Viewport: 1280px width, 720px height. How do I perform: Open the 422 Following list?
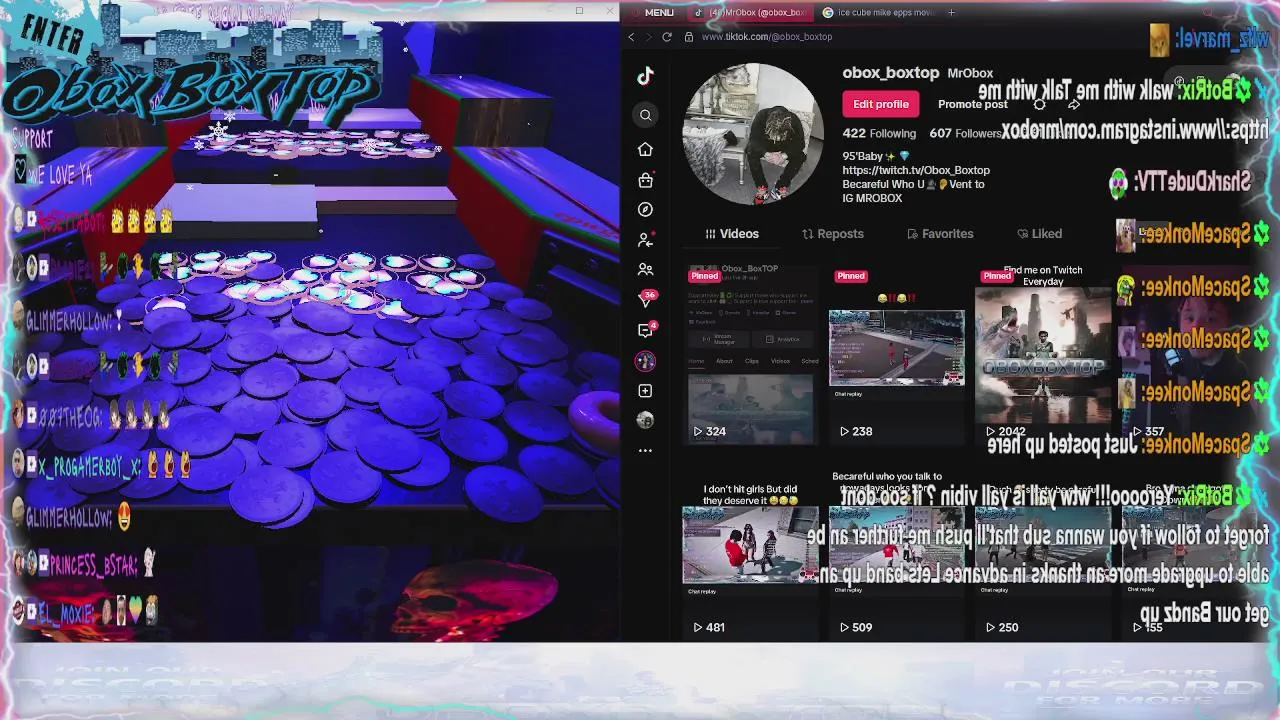coord(879,133)
